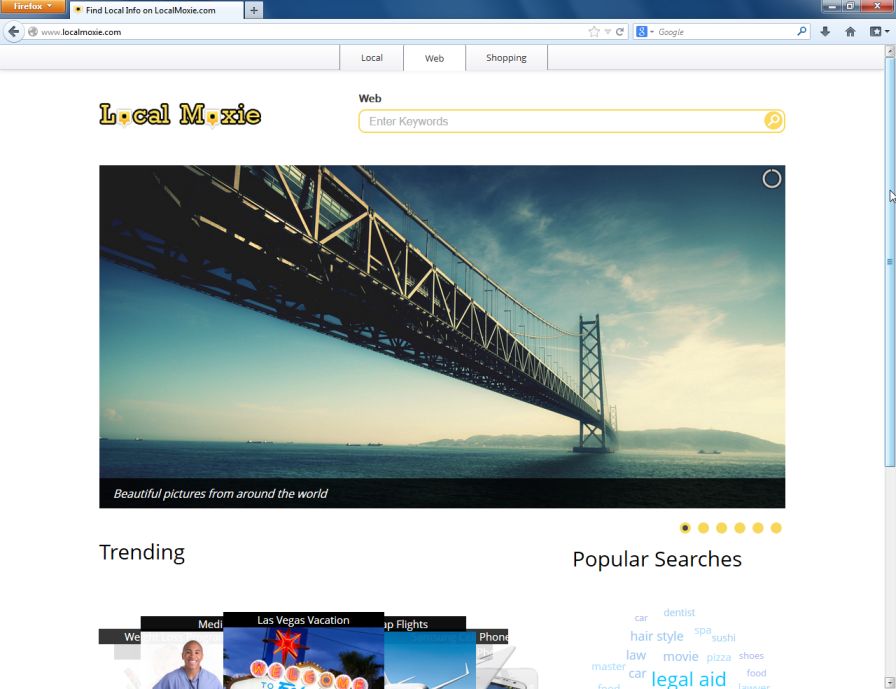The width and height of the screenshot is (896, 689).
Task: Click the 'dentist' popular search
Action: point(679,612)
